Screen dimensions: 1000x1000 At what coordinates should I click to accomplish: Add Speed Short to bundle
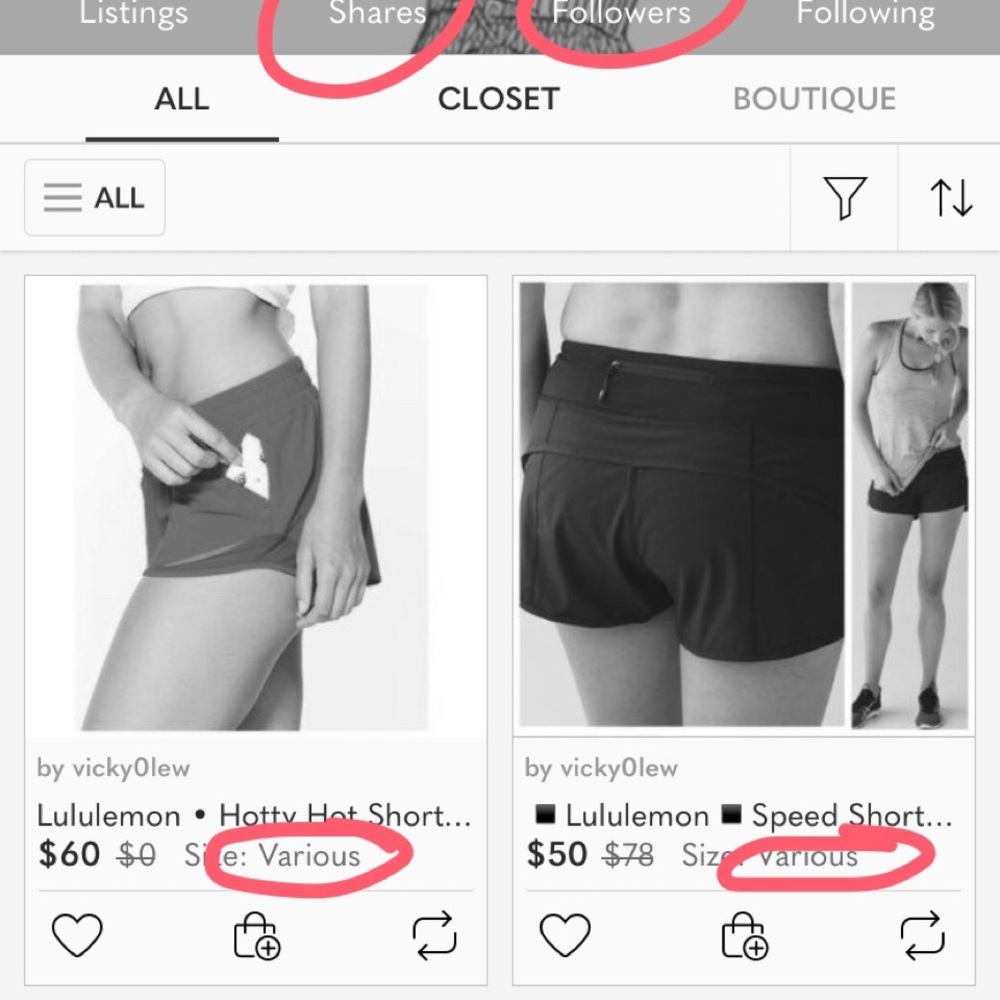point(745,936)
